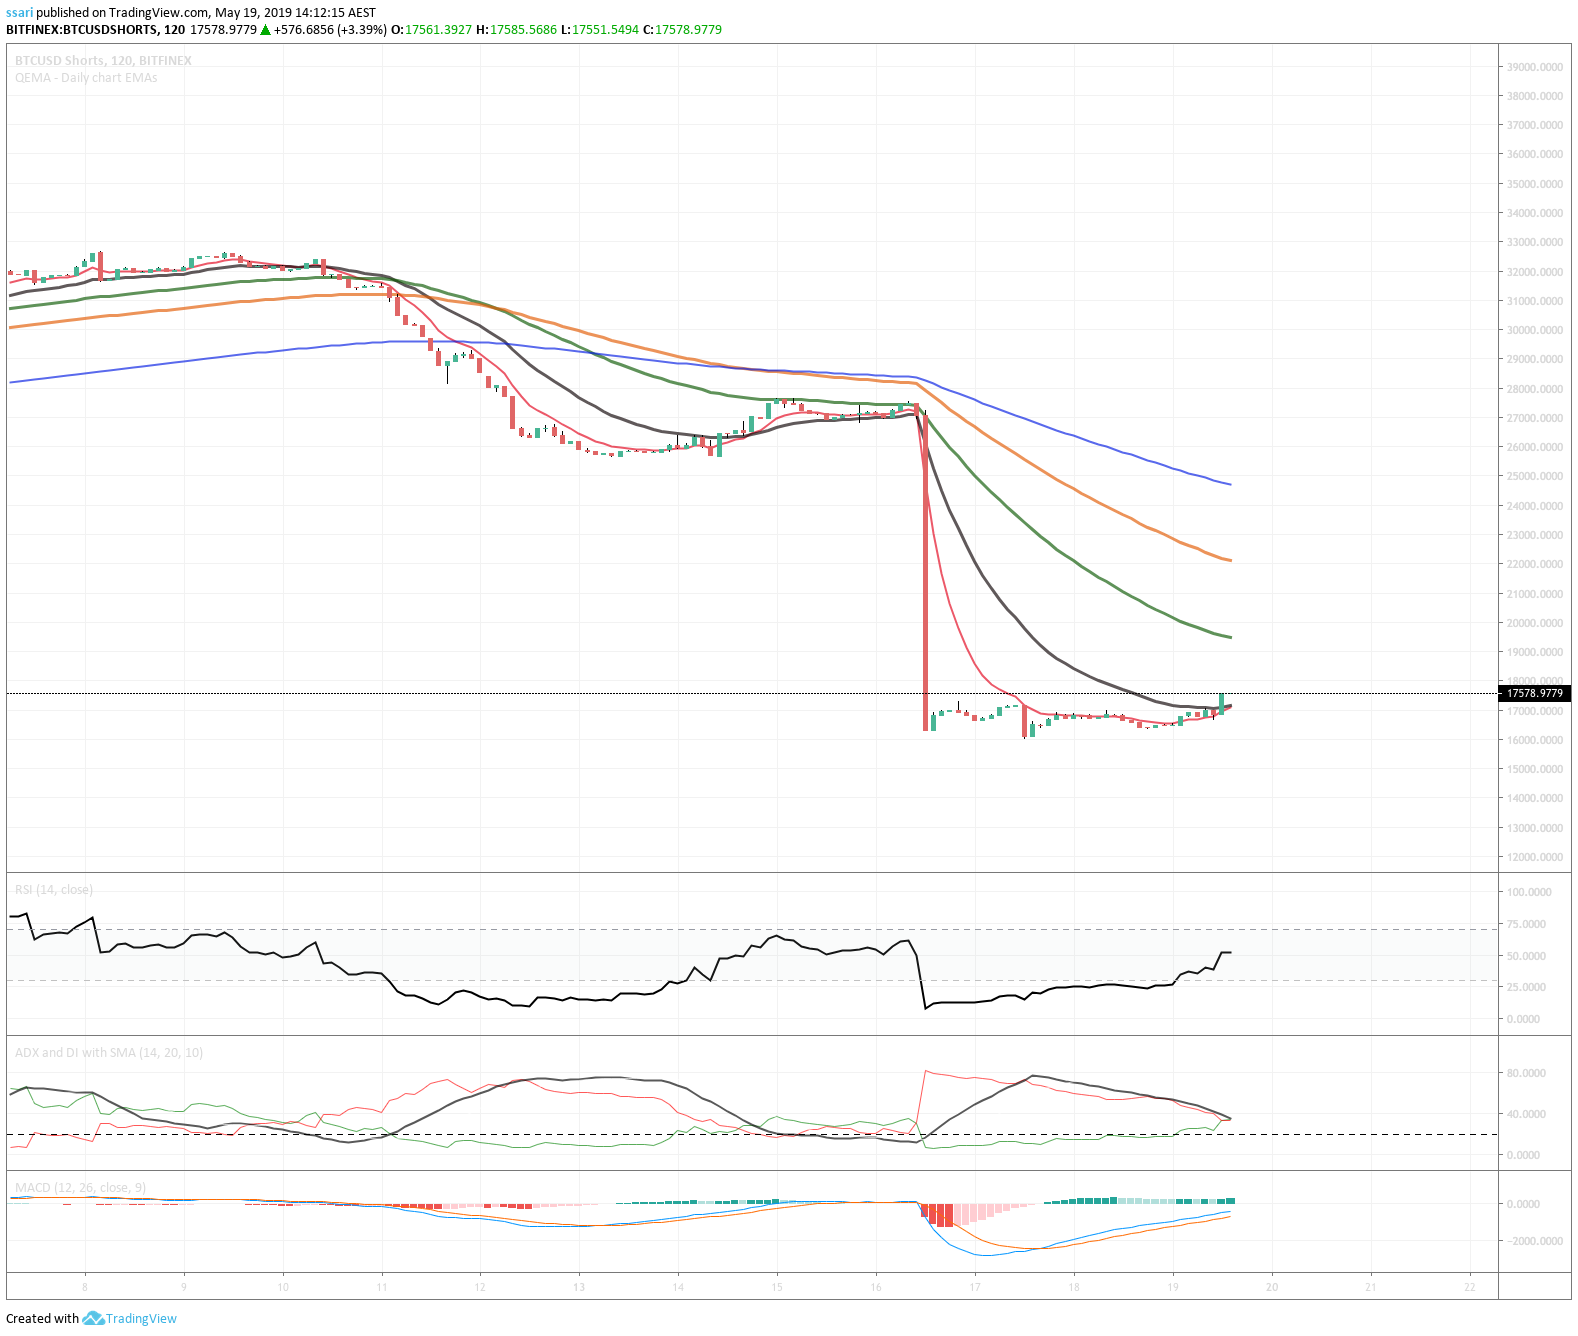
Task: Select the QEMA - Daily chart EMAs legend
Action: 86,78
